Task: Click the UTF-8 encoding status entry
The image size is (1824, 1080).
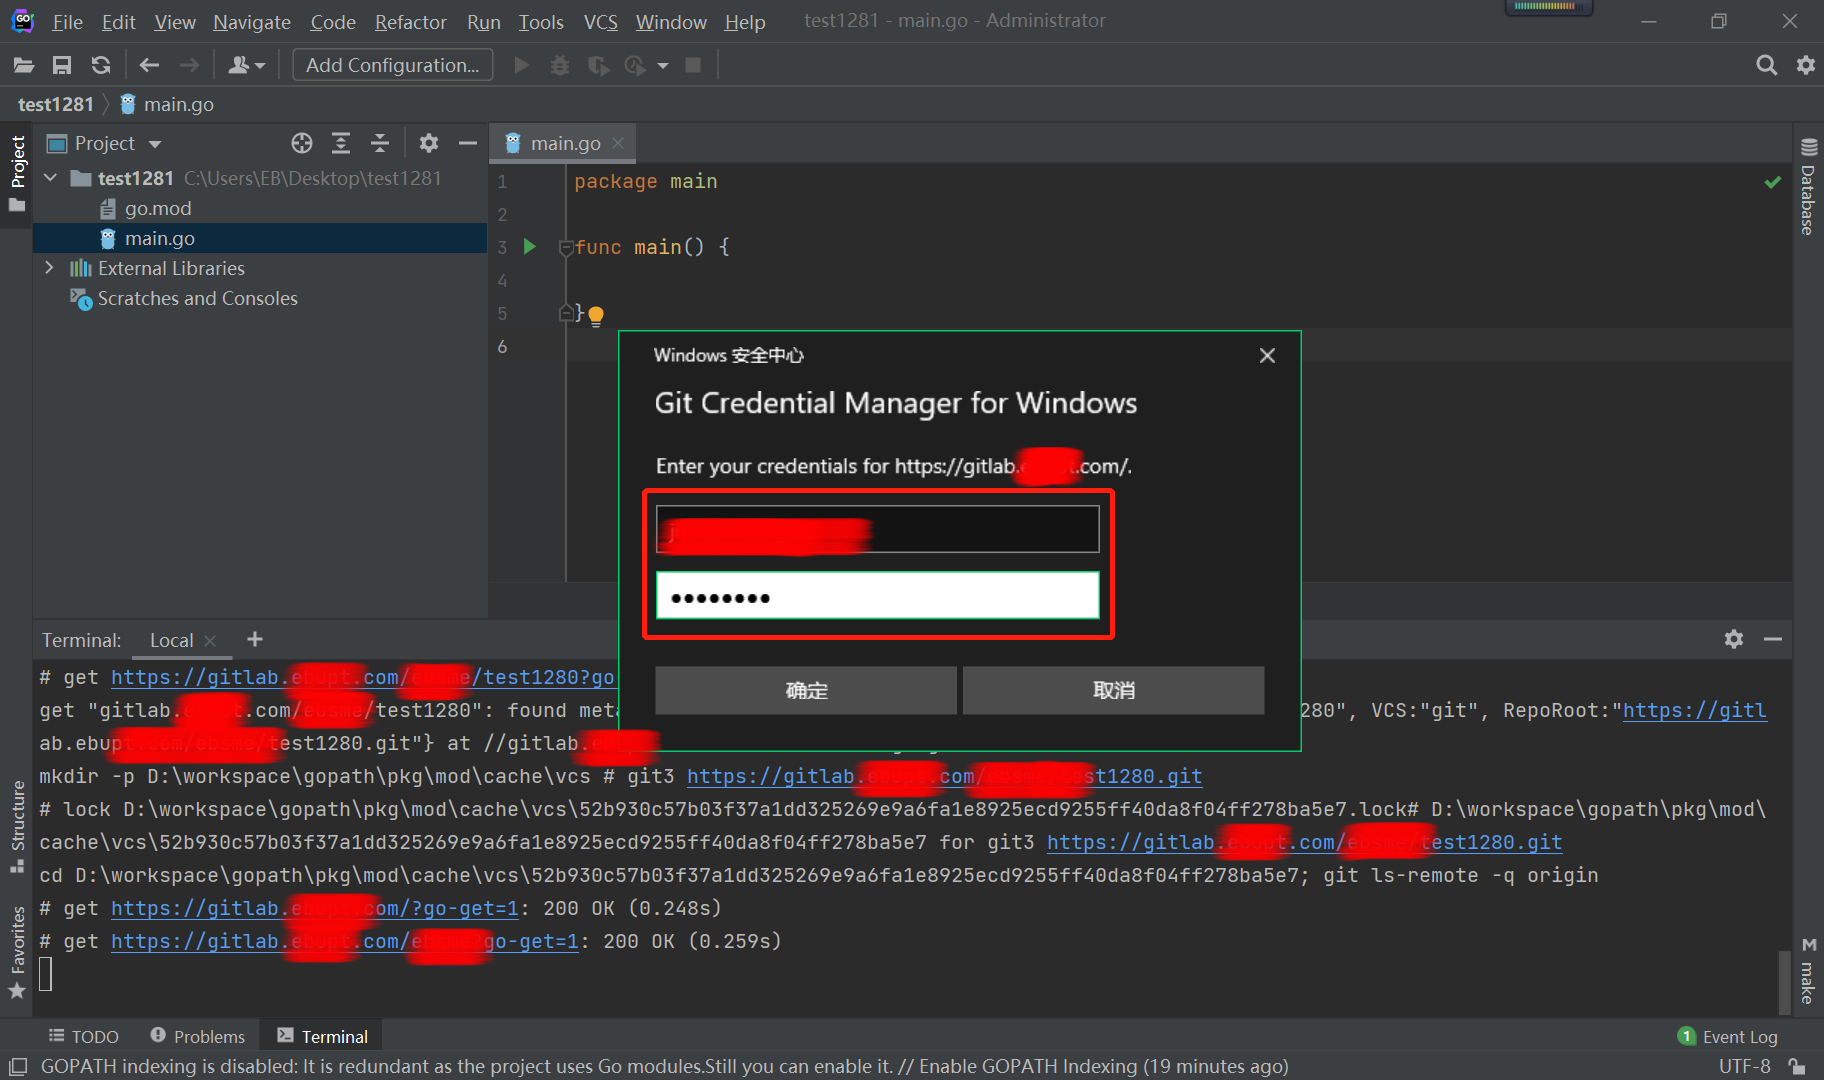Action: (1744, 1066)
